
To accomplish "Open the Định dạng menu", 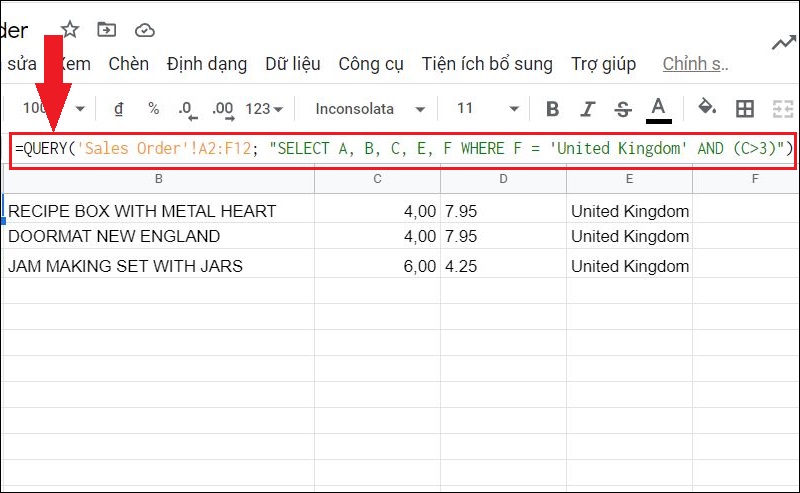I will (207, 64).
